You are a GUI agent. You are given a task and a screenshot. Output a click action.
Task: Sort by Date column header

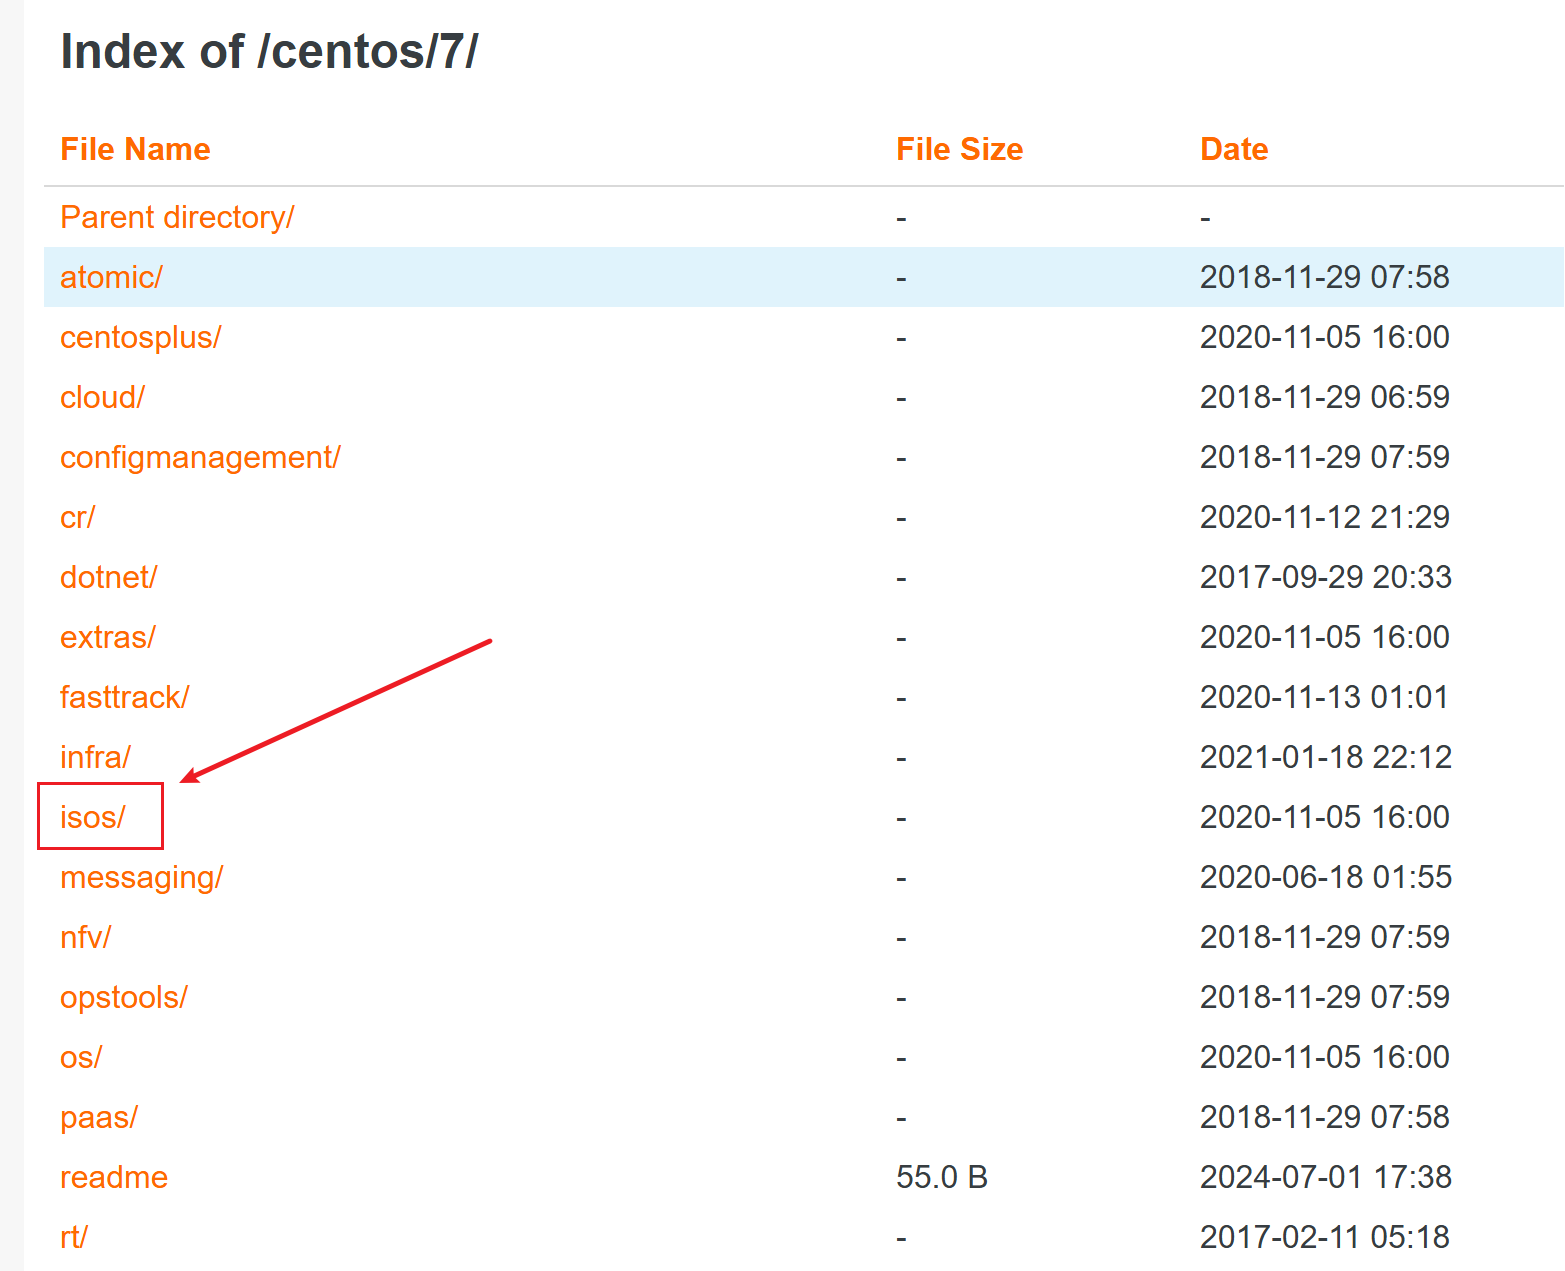[x=1234, y=149]
